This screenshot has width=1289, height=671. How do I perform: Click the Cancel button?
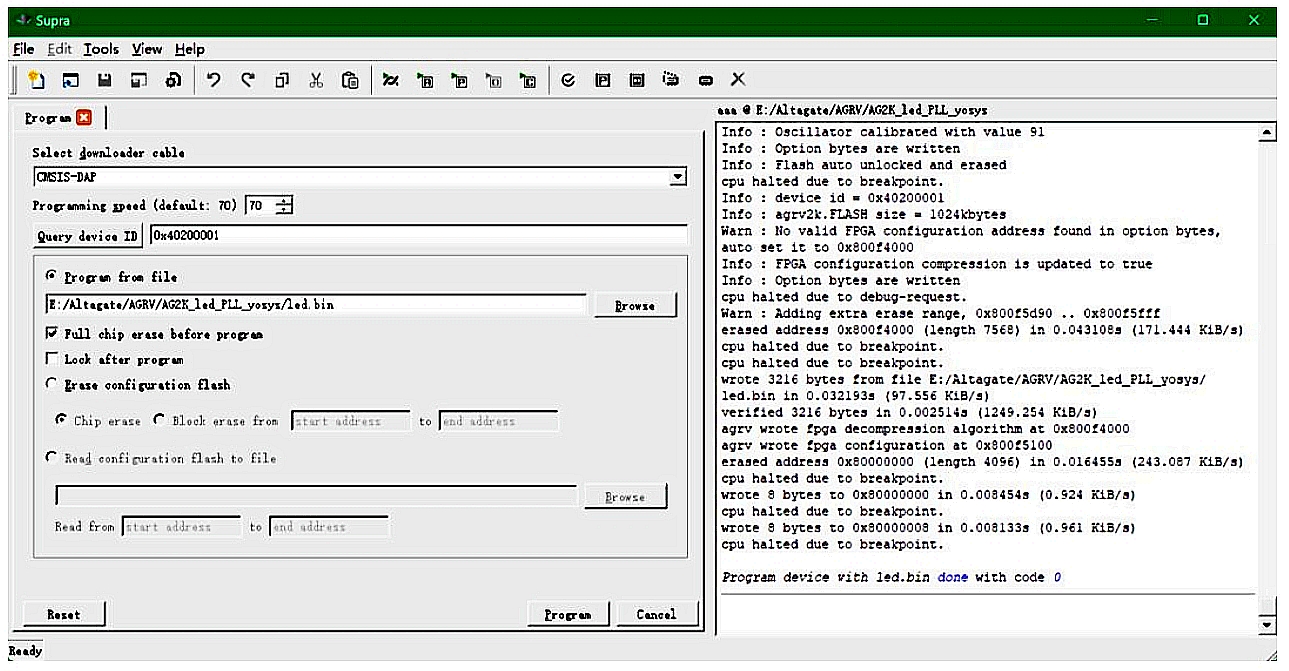tap(656, 614)
